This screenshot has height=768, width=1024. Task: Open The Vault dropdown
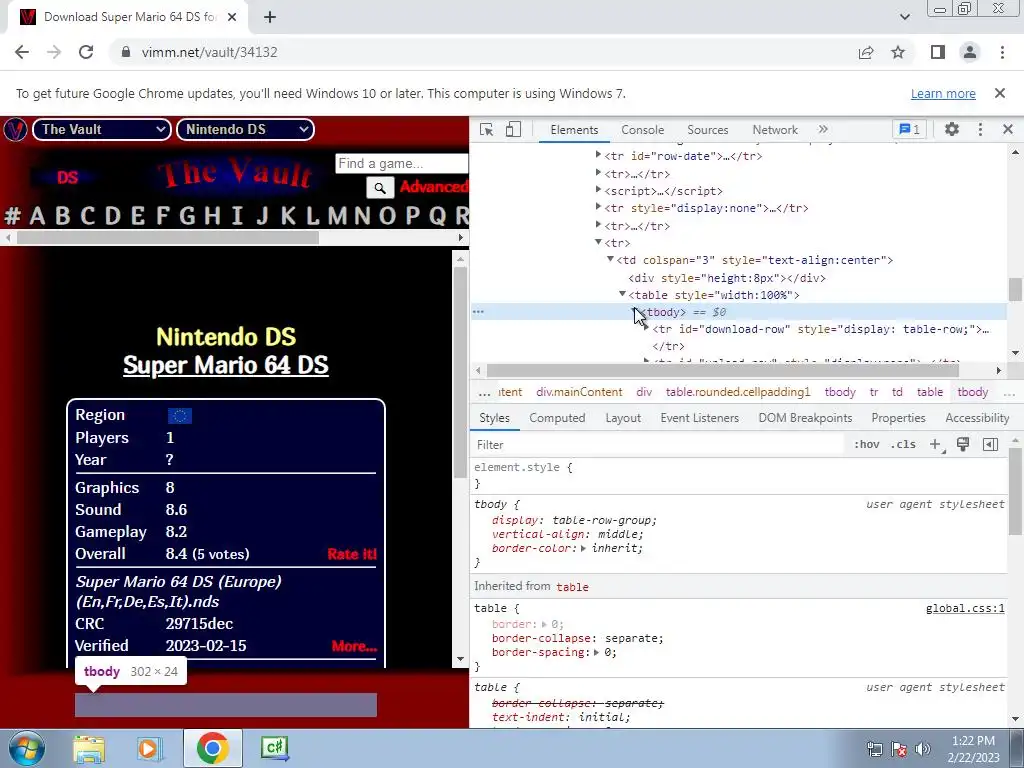click(102, 129)
